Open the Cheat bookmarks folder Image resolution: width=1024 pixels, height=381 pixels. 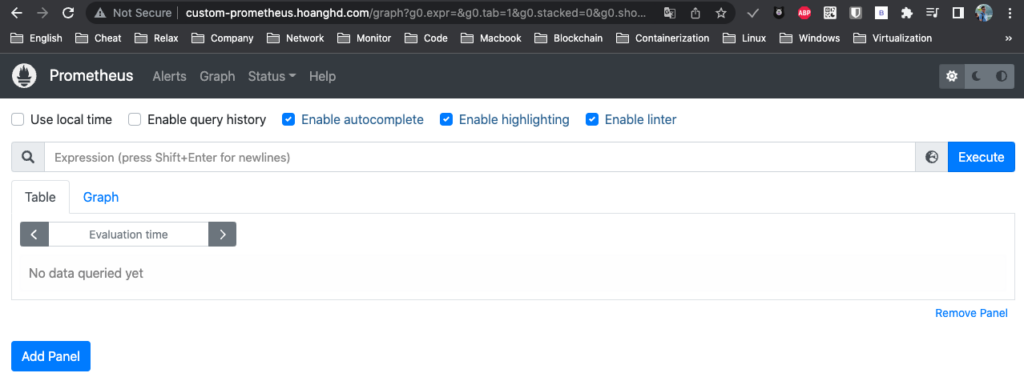coord(99,39)
